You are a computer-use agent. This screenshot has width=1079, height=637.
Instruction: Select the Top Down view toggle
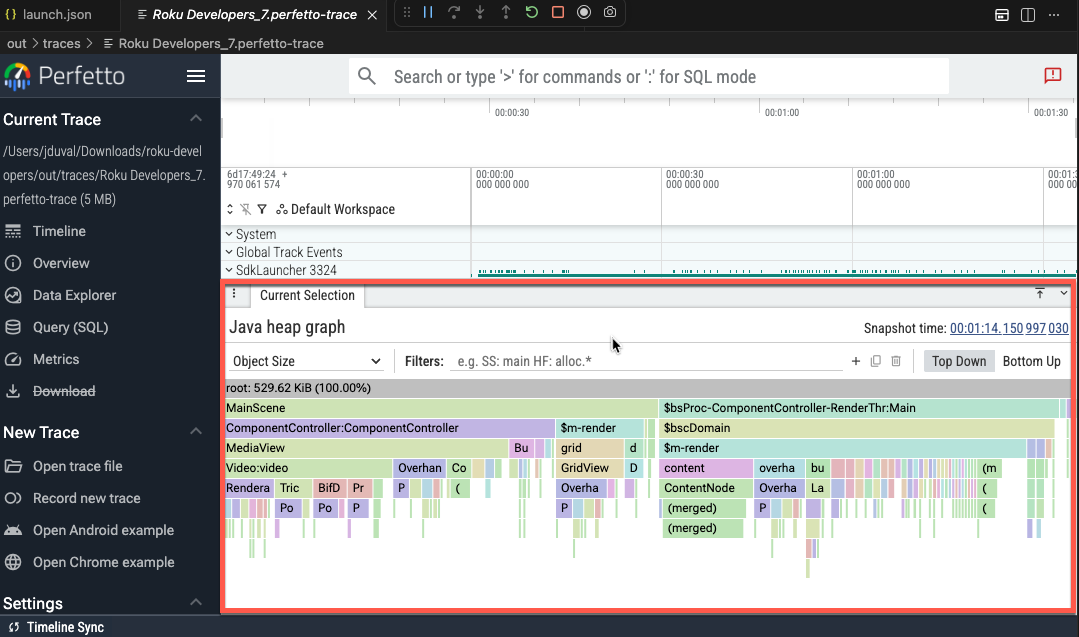point(959,361)
